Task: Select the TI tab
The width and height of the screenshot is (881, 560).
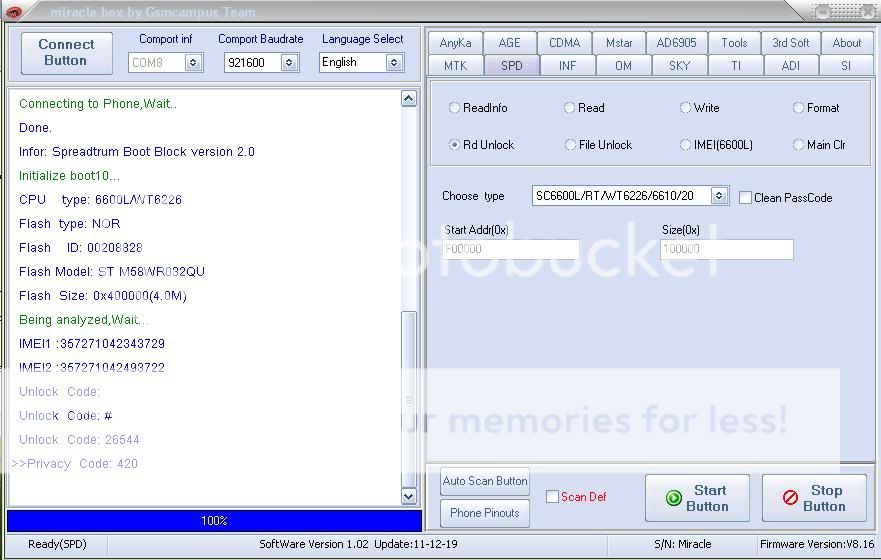Action: pyautogui.click(x=735, y=66)
